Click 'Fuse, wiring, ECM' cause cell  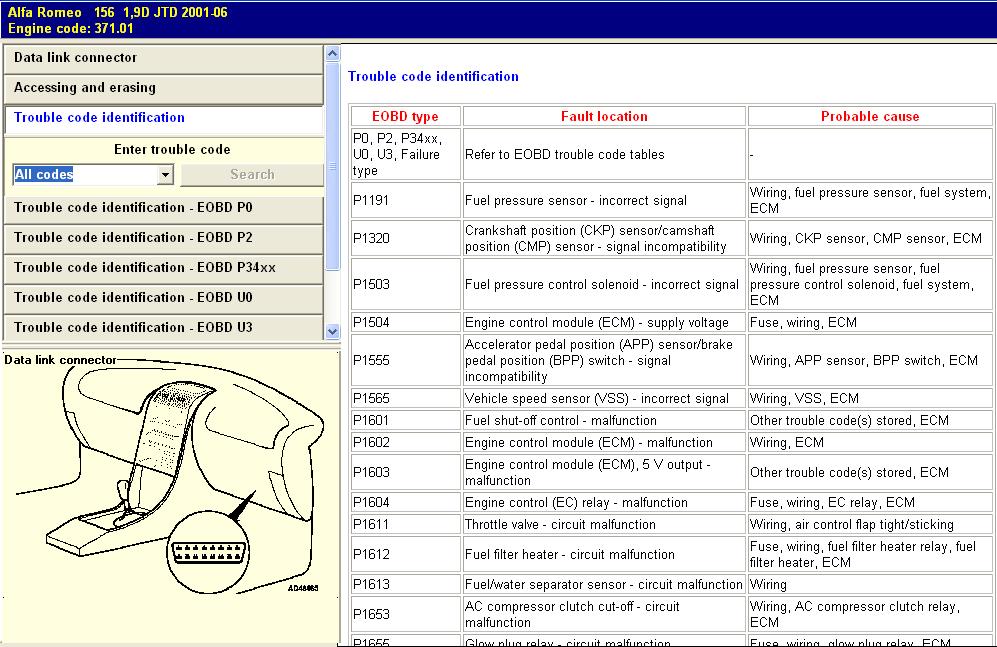870,322
